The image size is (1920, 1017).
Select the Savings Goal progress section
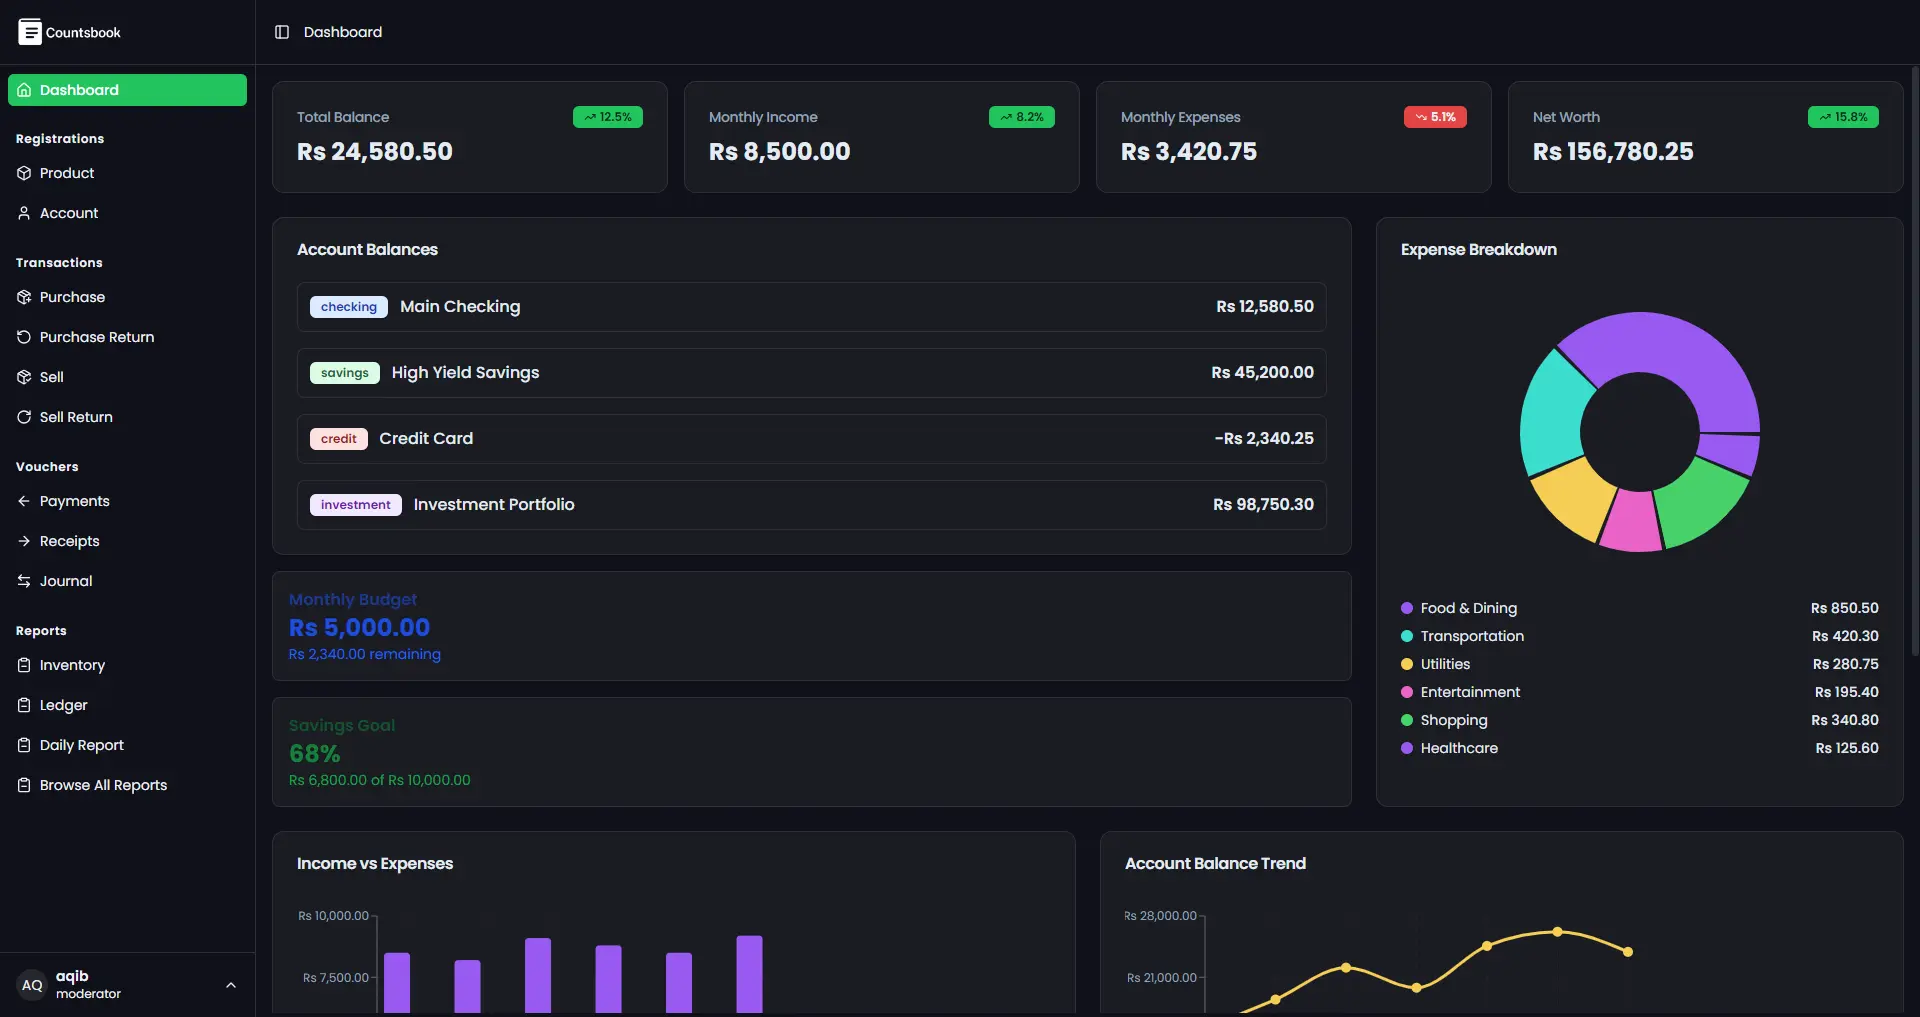[810, 752]
